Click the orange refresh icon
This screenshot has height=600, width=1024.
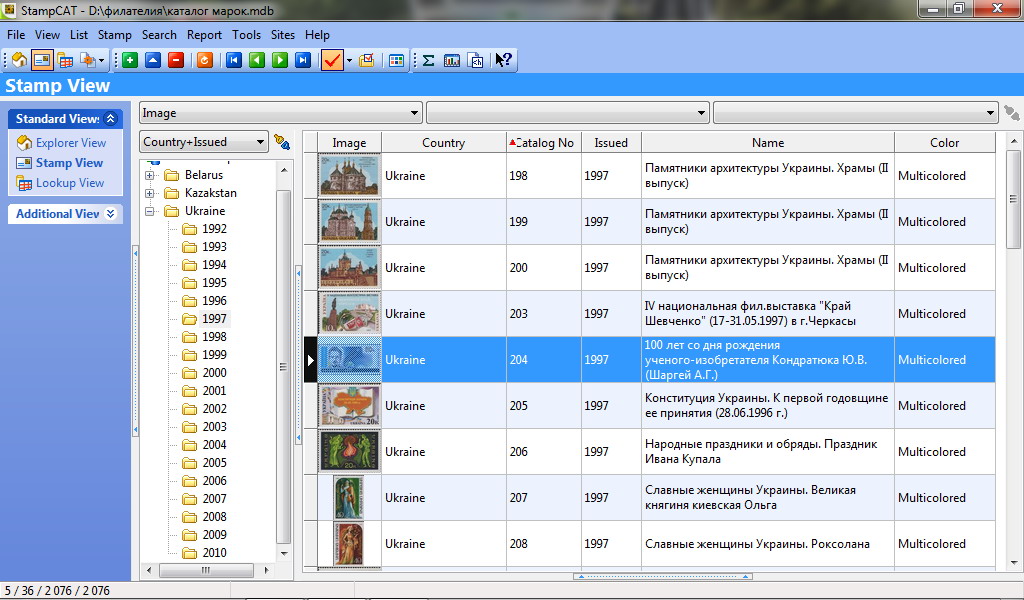pyautogui.click(x=205, y=60)
